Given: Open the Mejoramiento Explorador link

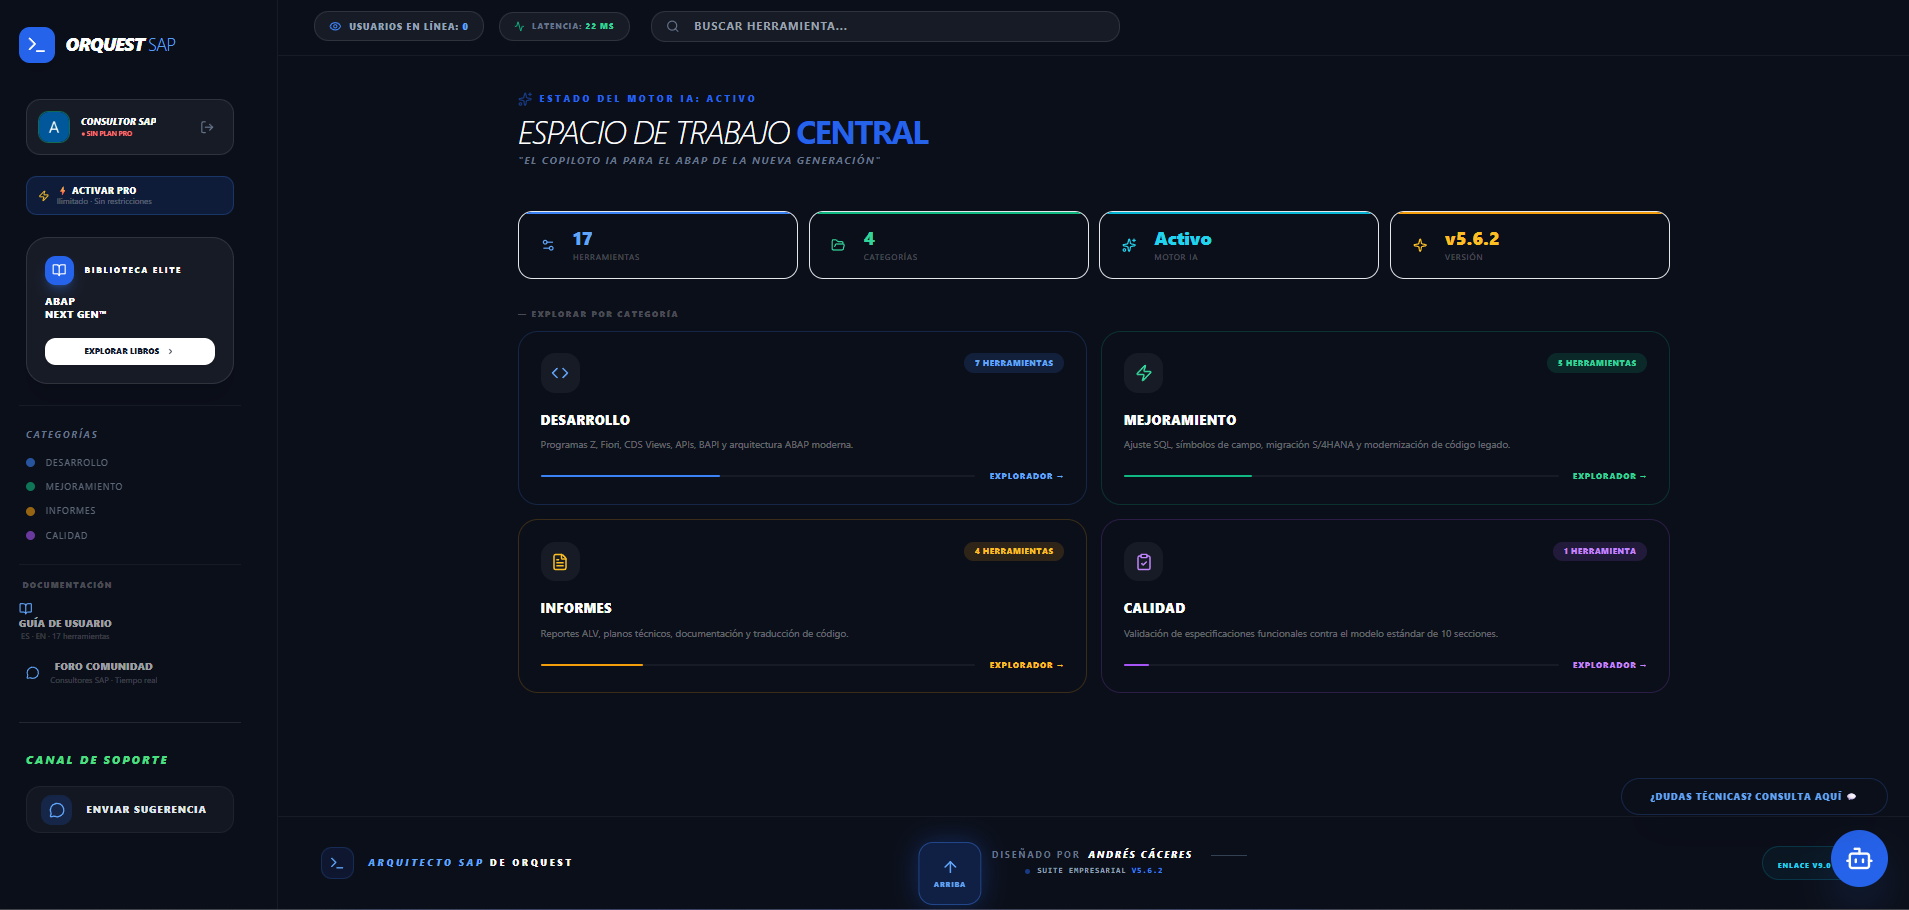Looking at the screenshot, I should (1608, 476).
